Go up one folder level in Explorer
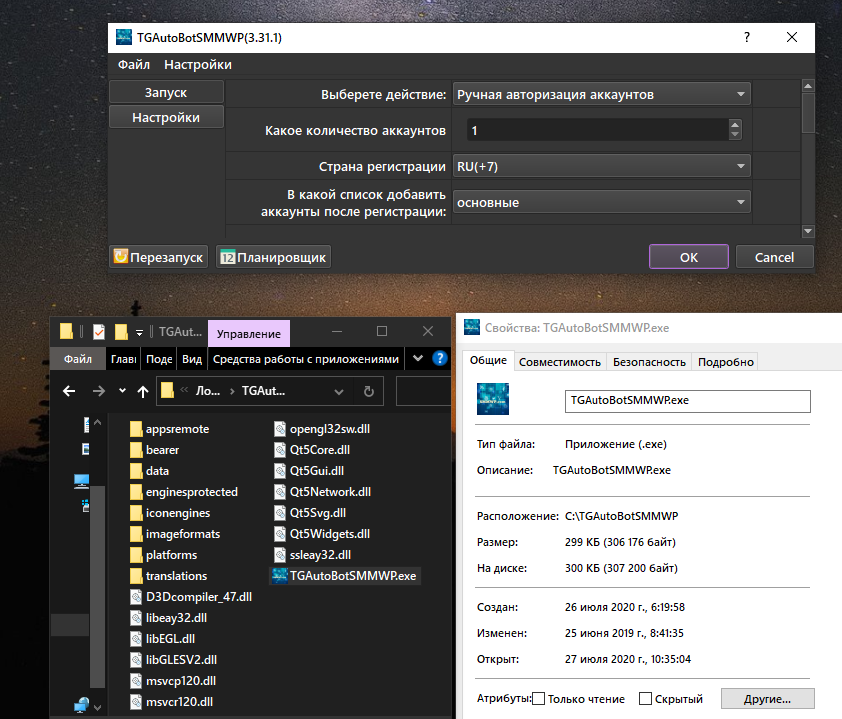This screenshot has height=719, width=842. [143, 391]
